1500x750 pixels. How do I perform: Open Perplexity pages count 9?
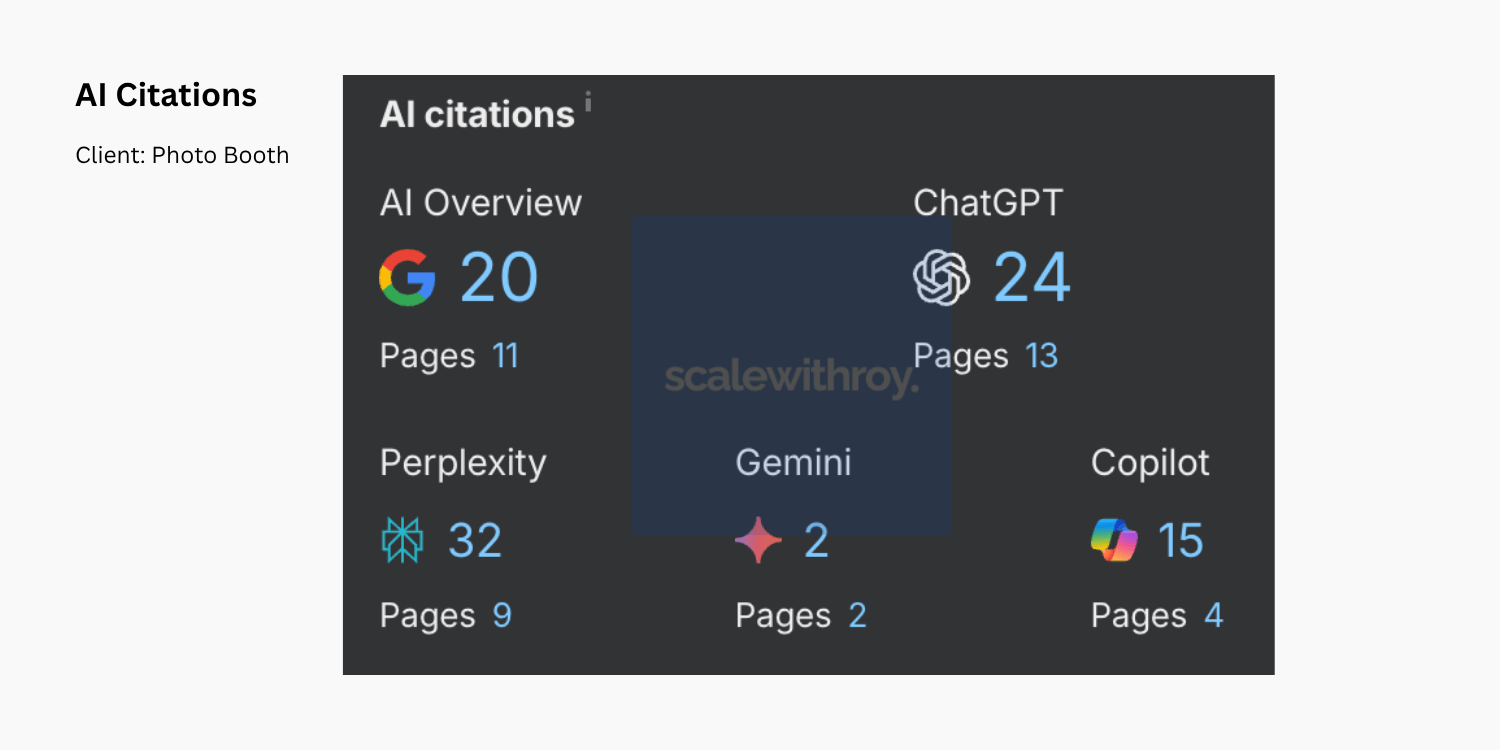(502, 615)
